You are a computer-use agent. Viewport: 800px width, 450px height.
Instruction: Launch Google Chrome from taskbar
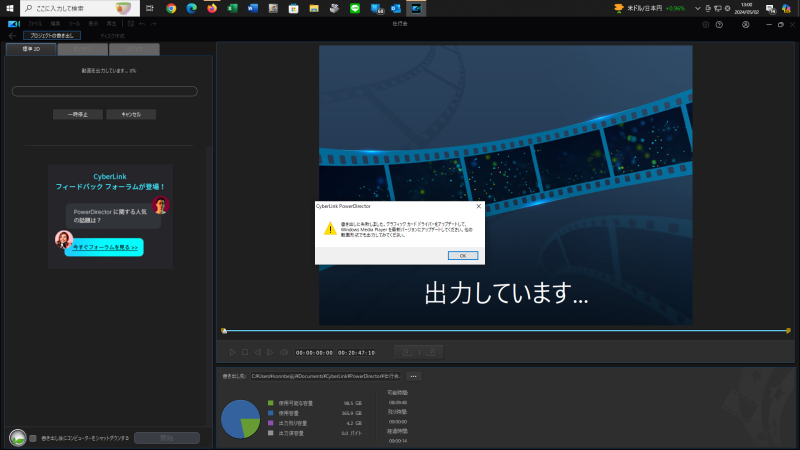coord(171,8)
